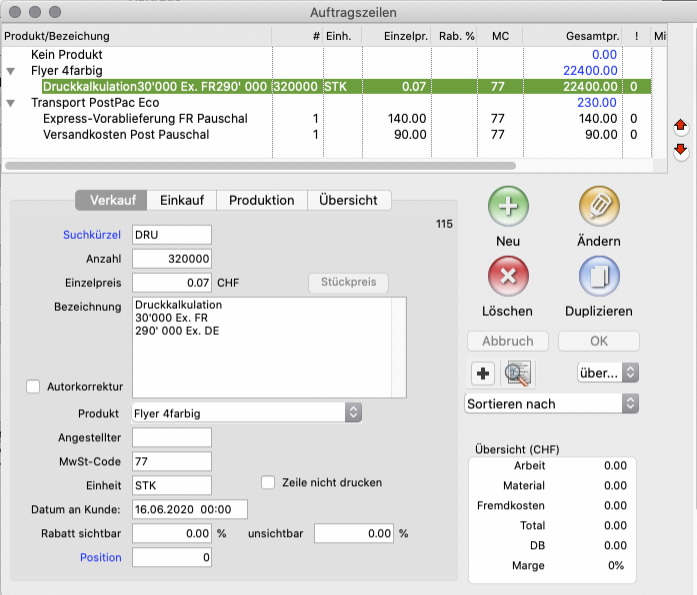The width and height of the screenshot is (697, 595).
Task: Click the magnifier search document icon
Action: pos(519,373)
